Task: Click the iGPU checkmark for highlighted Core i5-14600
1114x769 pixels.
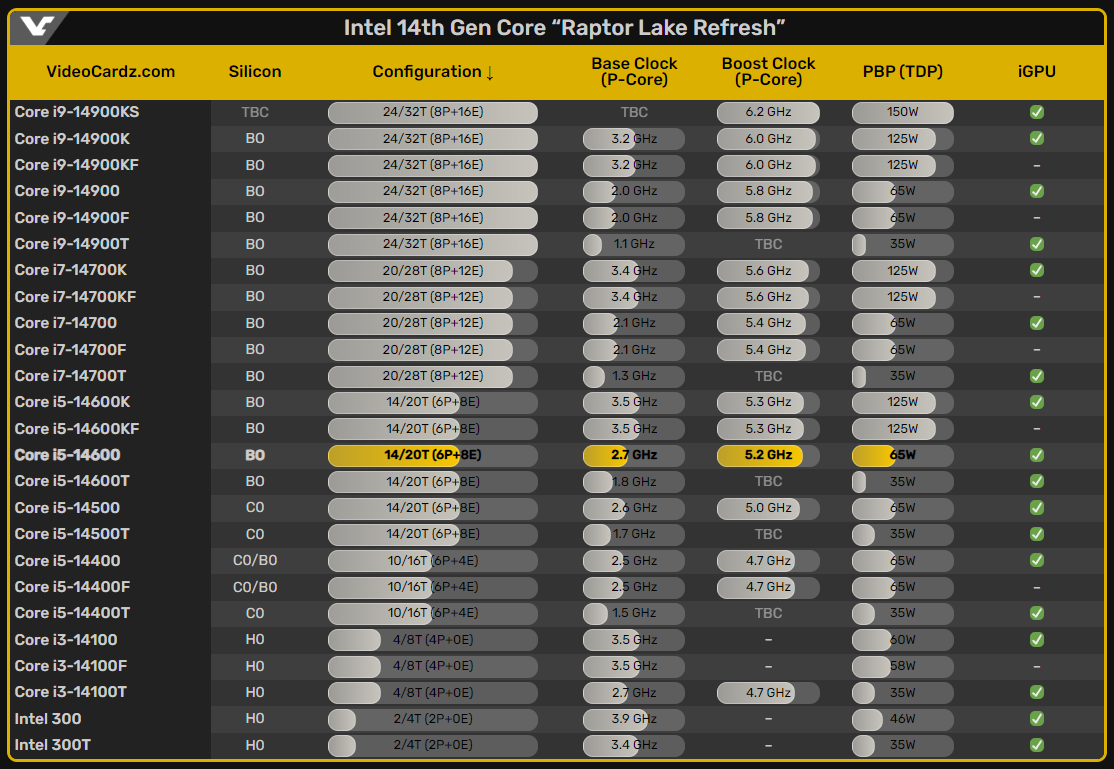Action: coord(1037,455)
